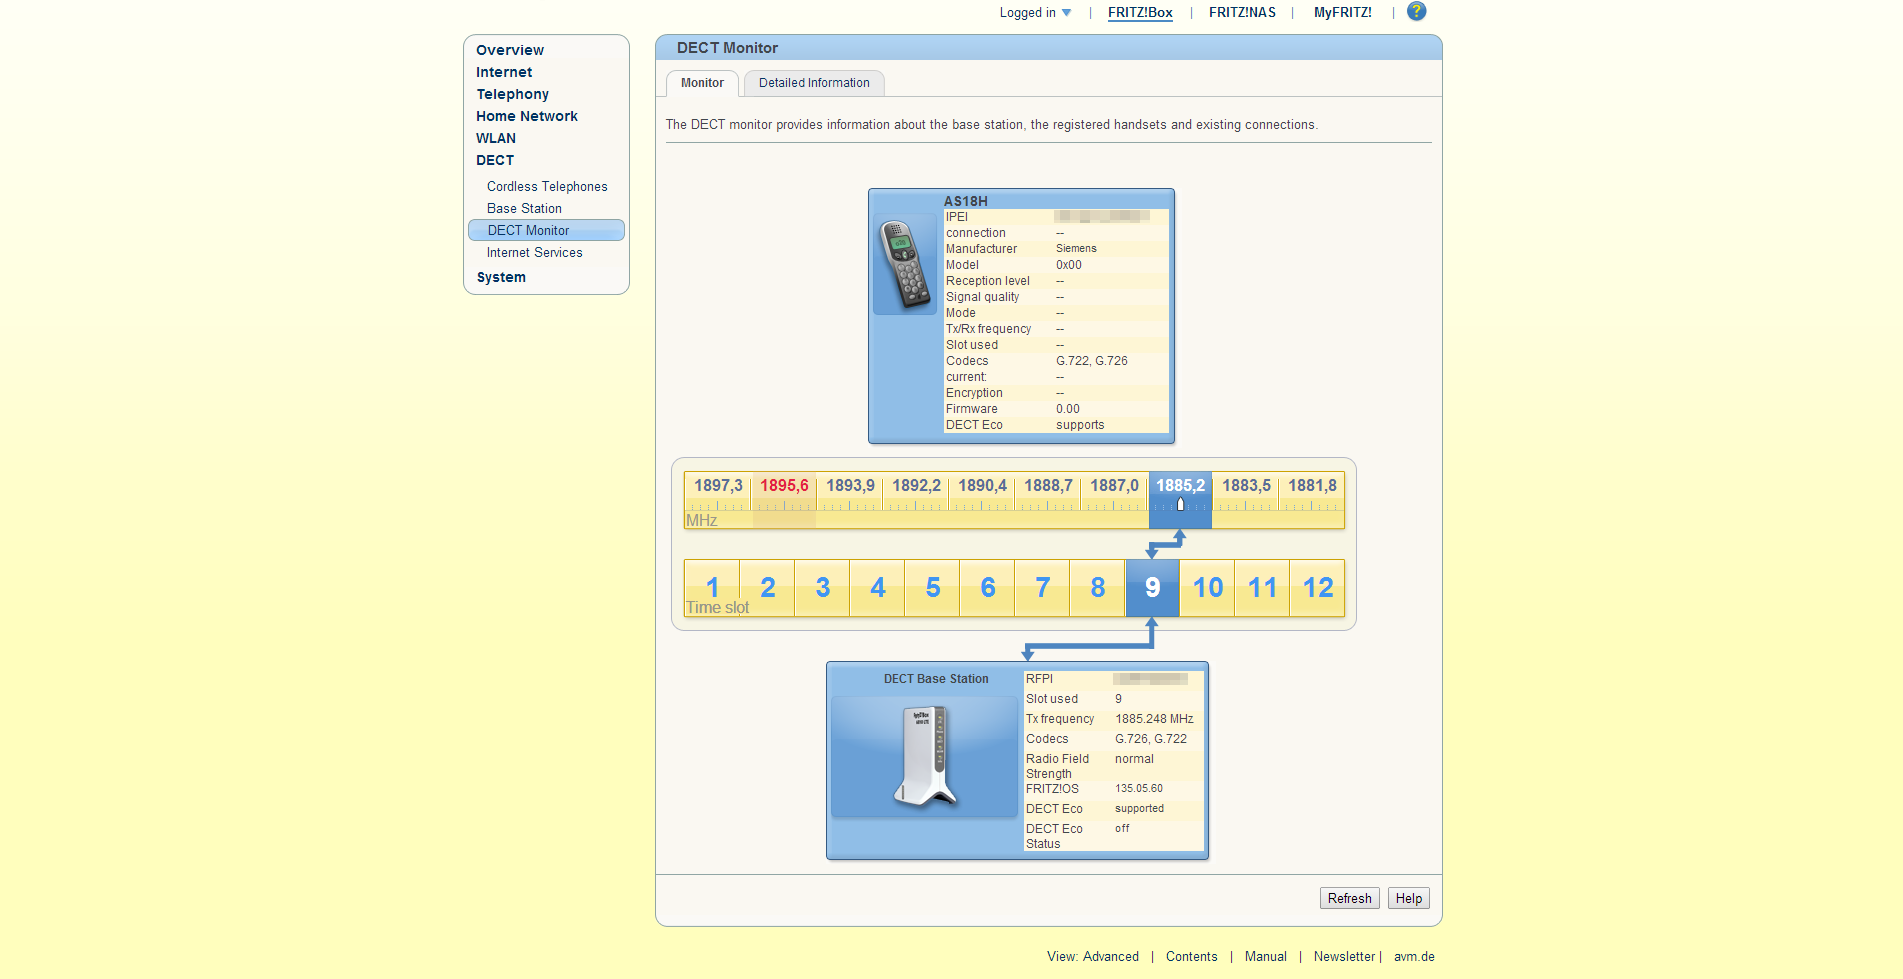The height and width of the screenshot is (979, 1903).
Task: Select the 1892,2 MHz frequency cell
Action: coord(916,499)
